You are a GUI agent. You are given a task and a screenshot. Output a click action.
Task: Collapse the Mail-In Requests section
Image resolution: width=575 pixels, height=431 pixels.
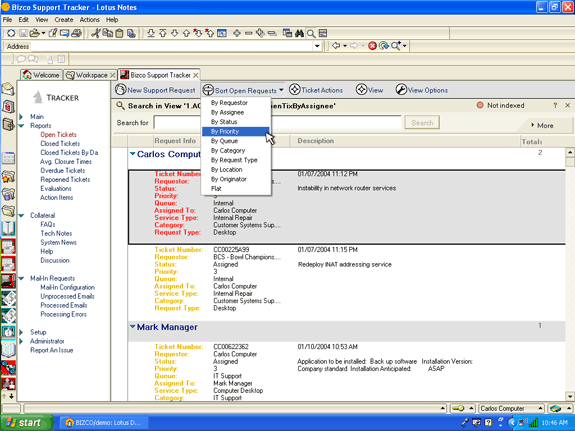point(21,278)
